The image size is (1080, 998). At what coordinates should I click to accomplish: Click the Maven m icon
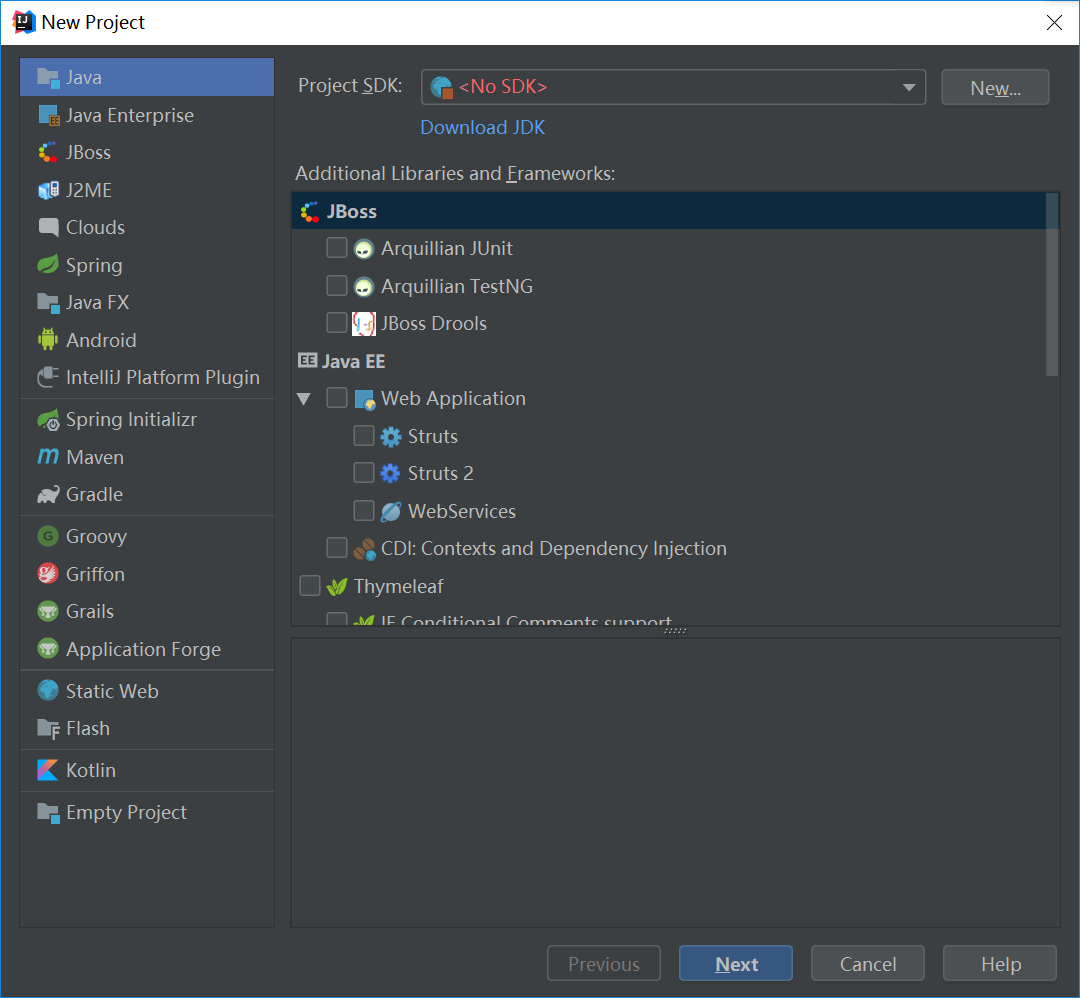(x=48, y=457)
